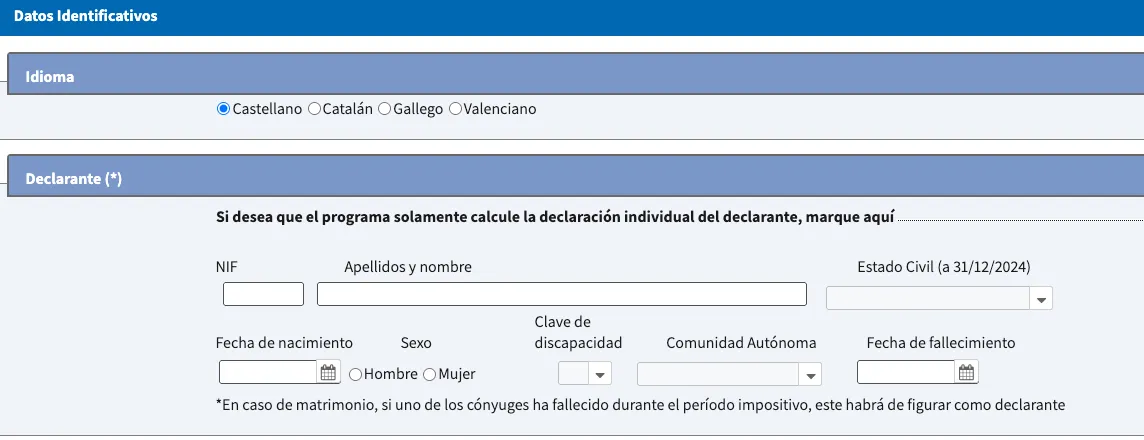Choose Catalán as the language
The image size is (1144, 440).
[314, 109]
